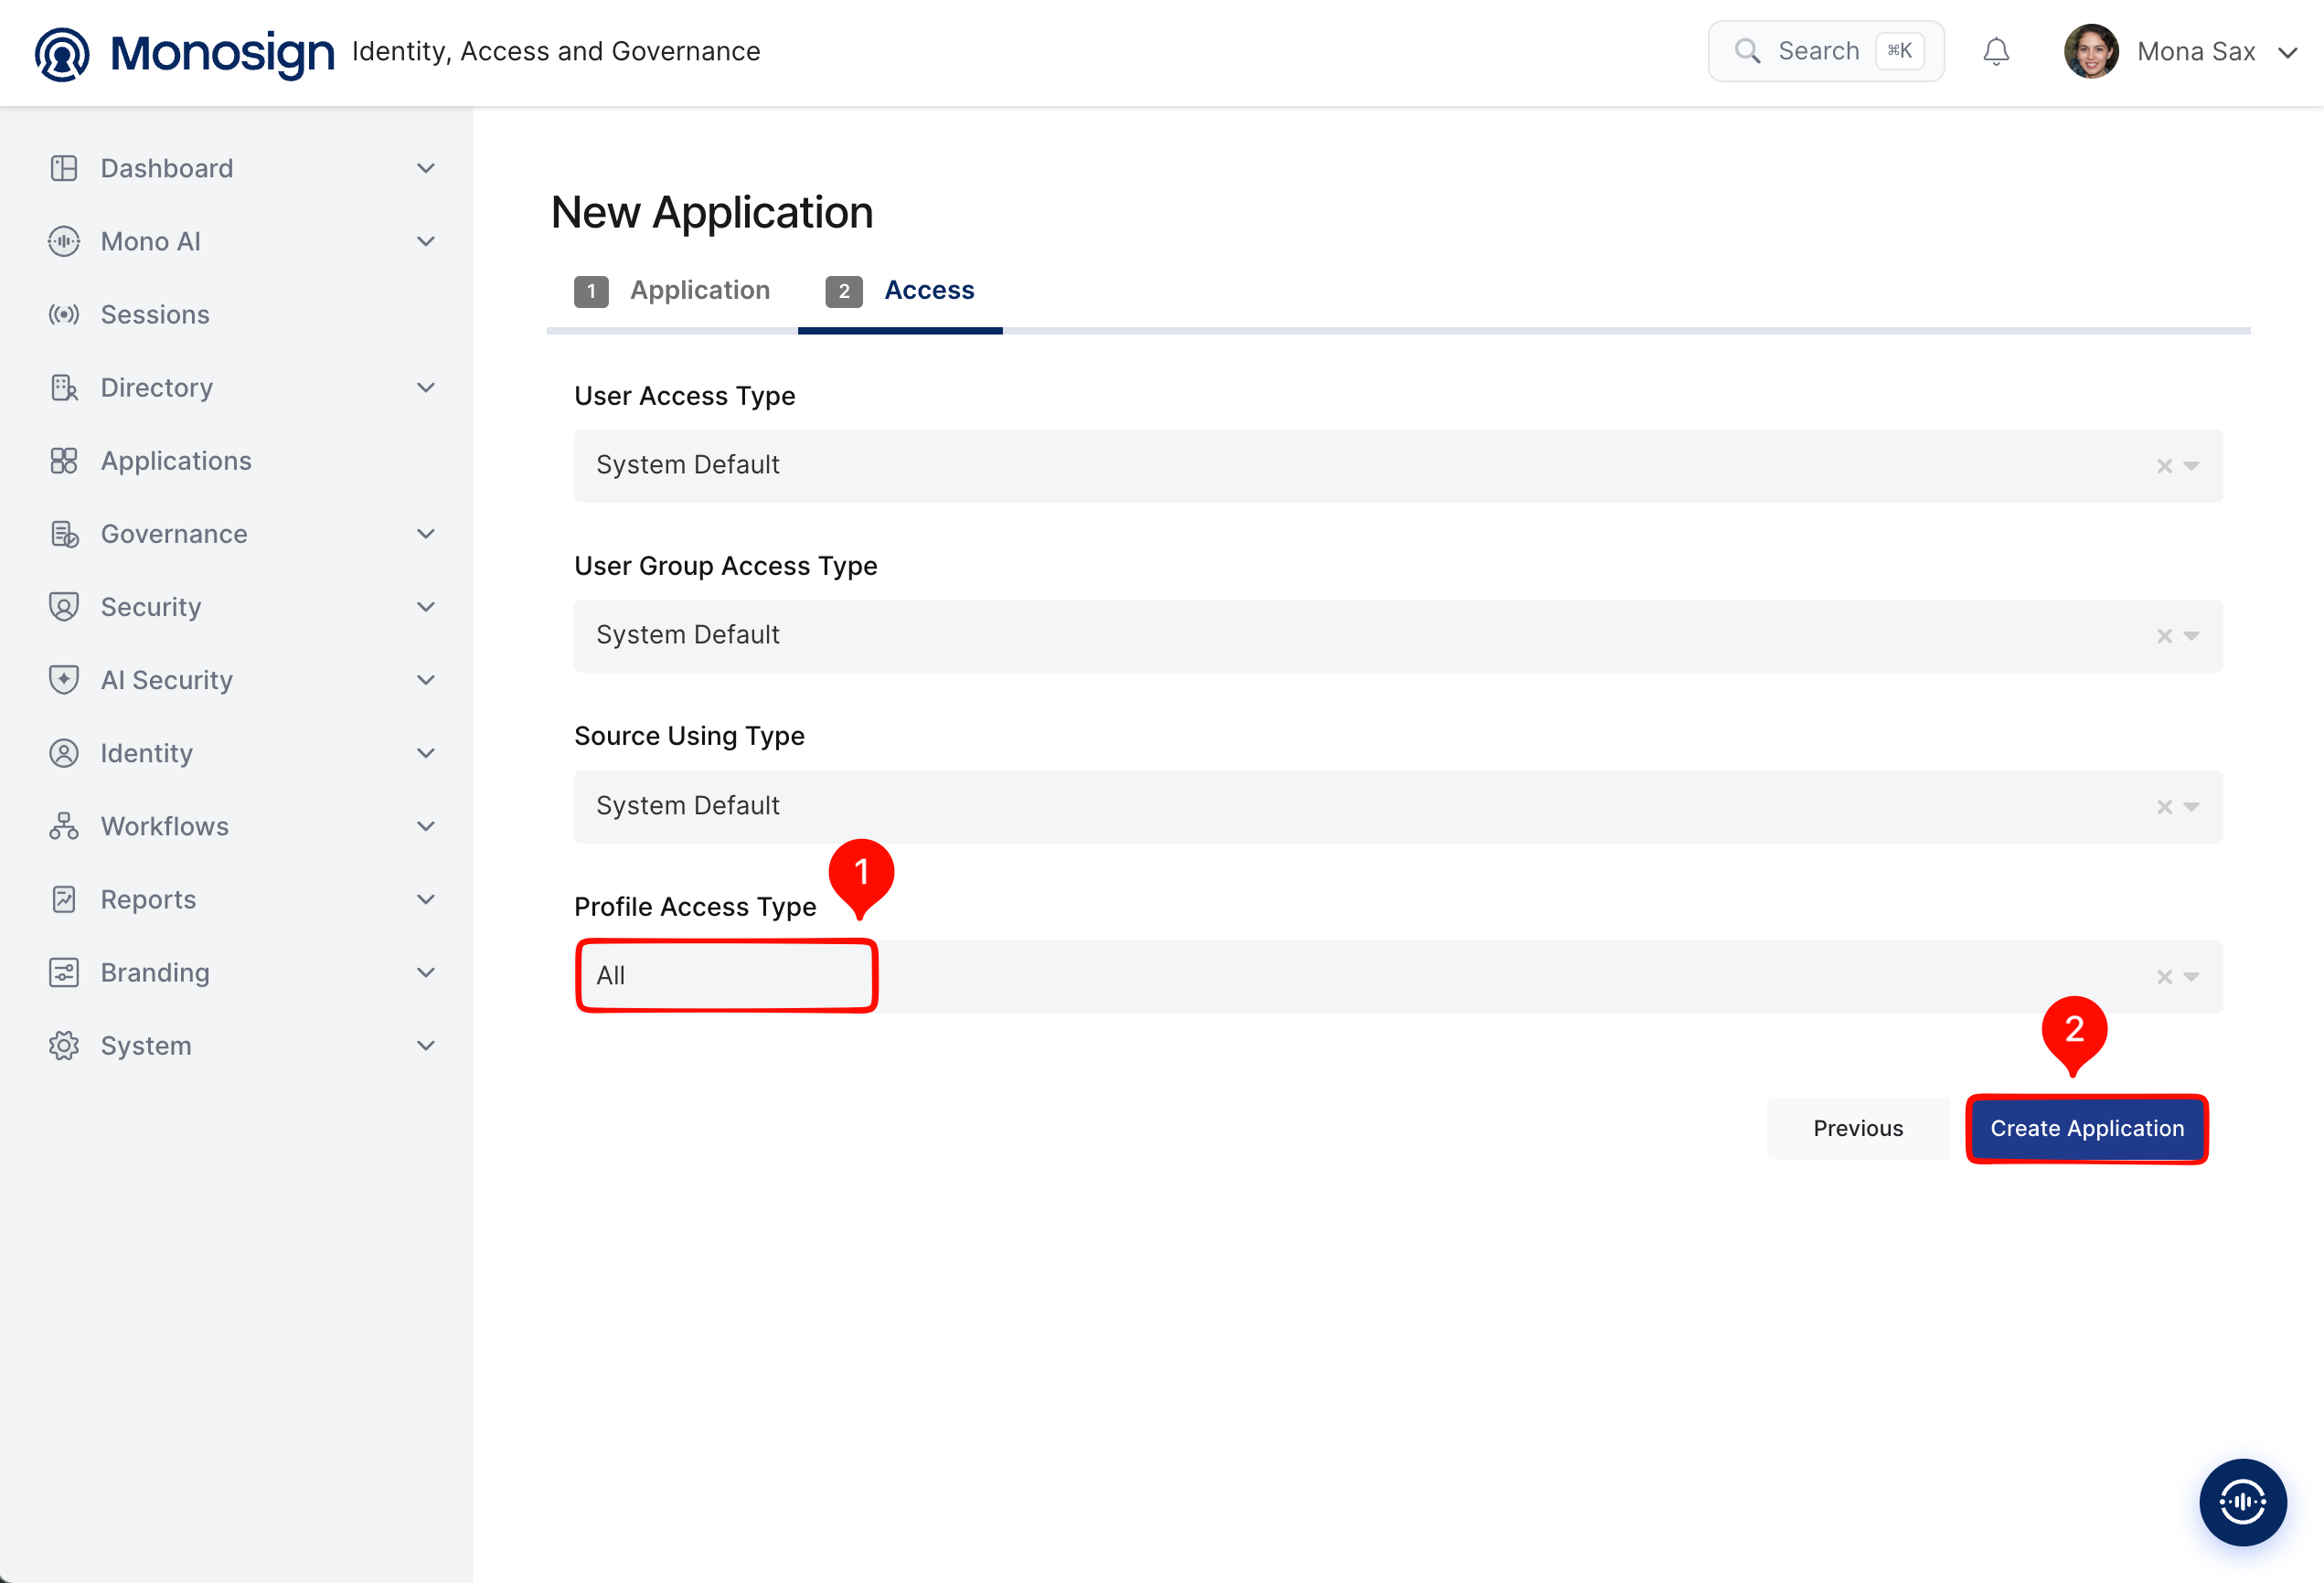This screenshot has width=2324, height=1583.
Task: Go to Applications in the sidebar
Action: 176,460
